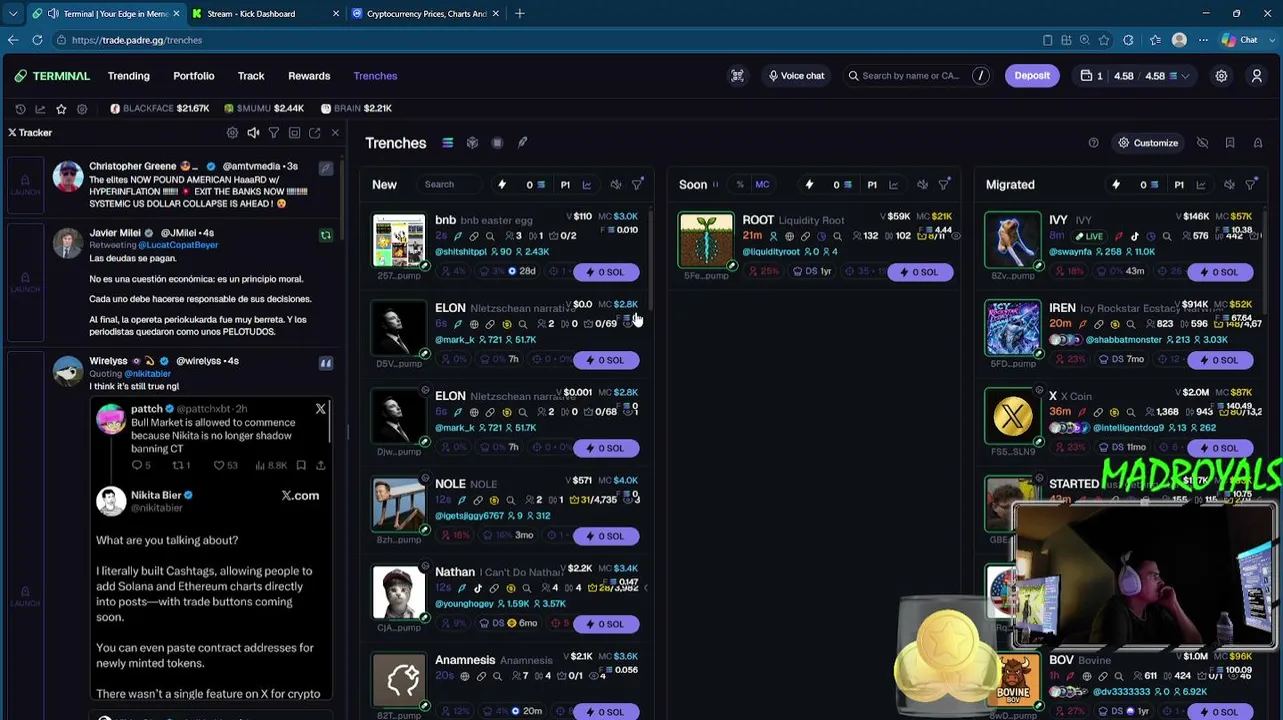Switch Soon column to MC display
The width and height of the screenshot is (1283, 720).
[x=762, y=185]
